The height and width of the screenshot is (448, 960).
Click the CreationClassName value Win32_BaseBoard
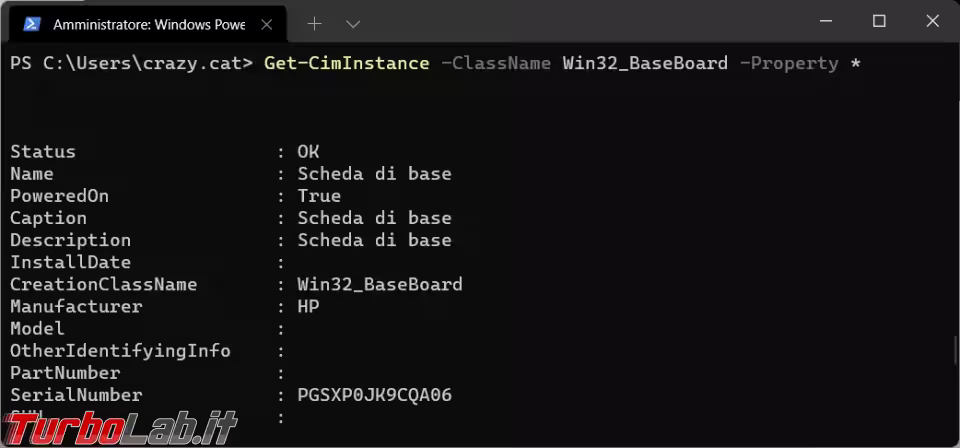click(380, 284)
